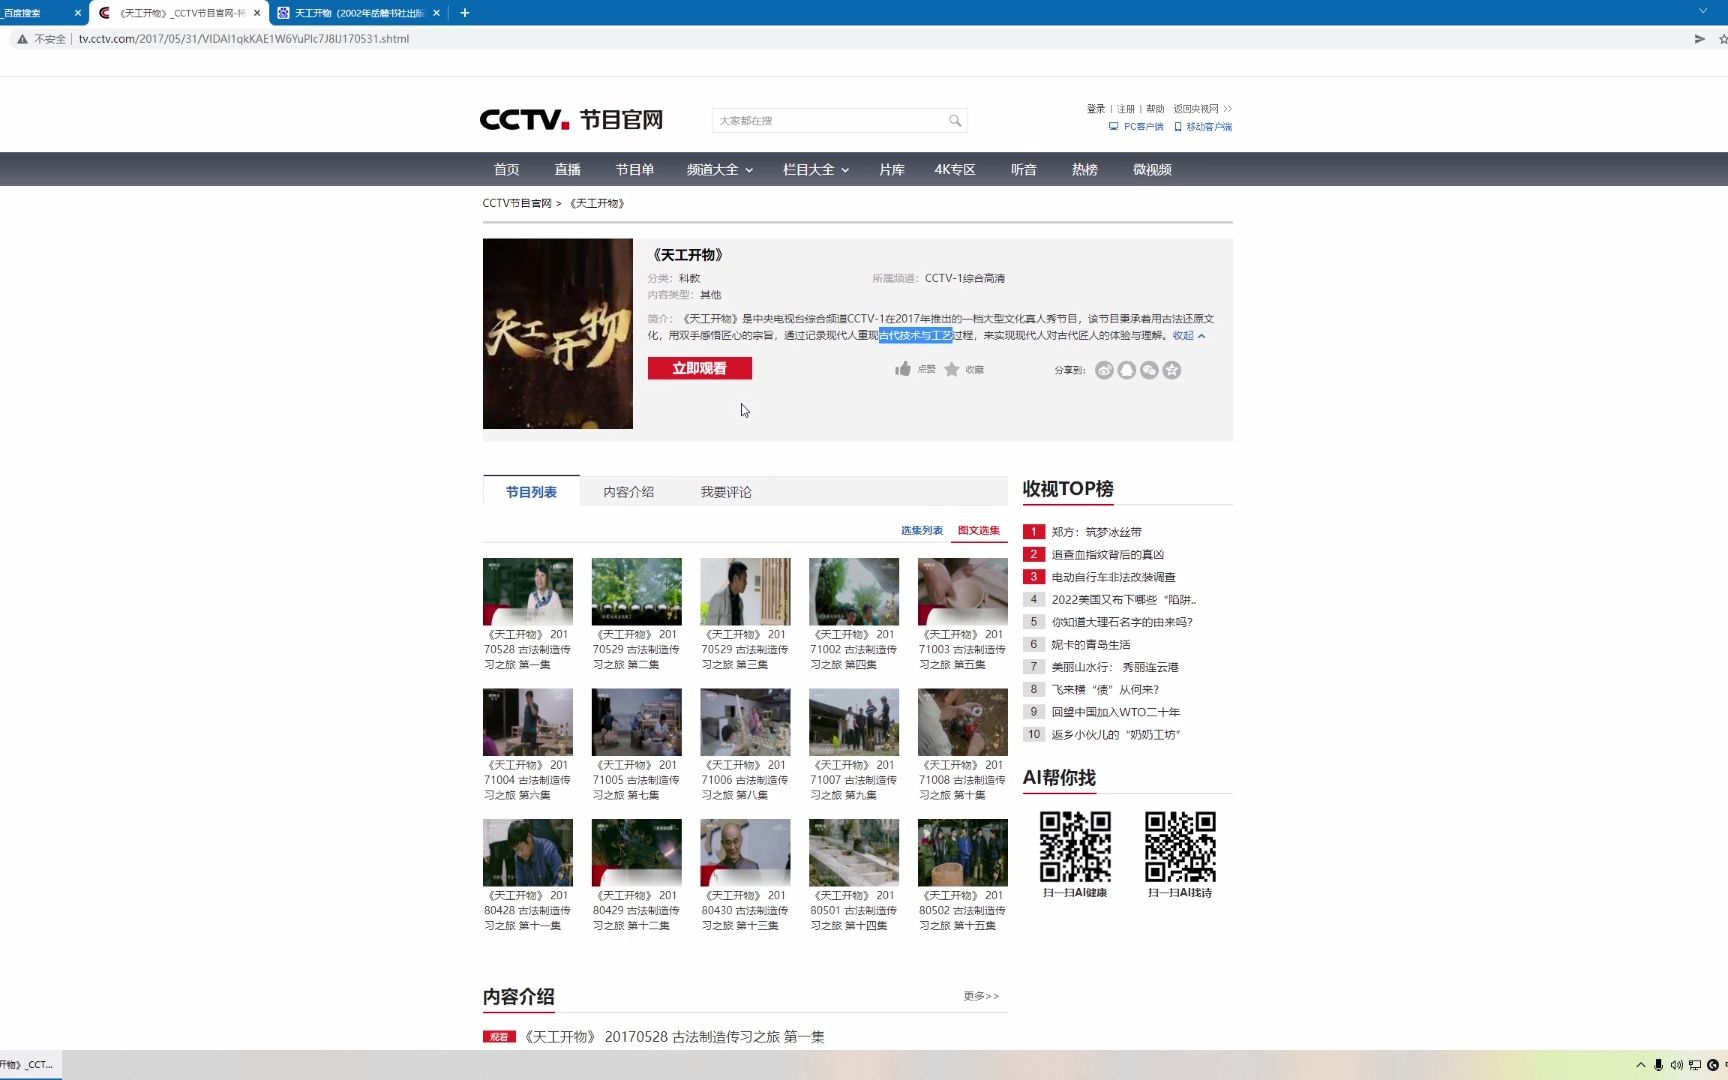
Task: Go to 首页 in navigation bar
Action: [507, 170]
